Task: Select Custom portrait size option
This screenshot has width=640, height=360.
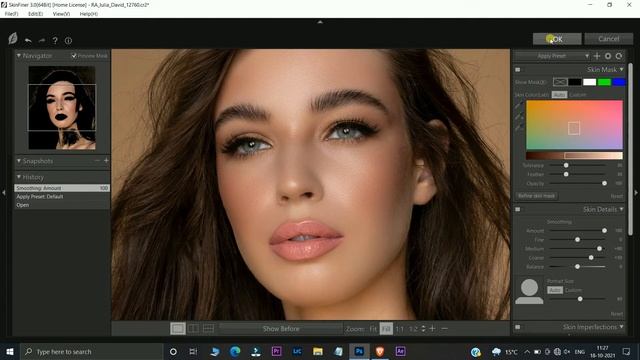Action: tap(573, 290)
